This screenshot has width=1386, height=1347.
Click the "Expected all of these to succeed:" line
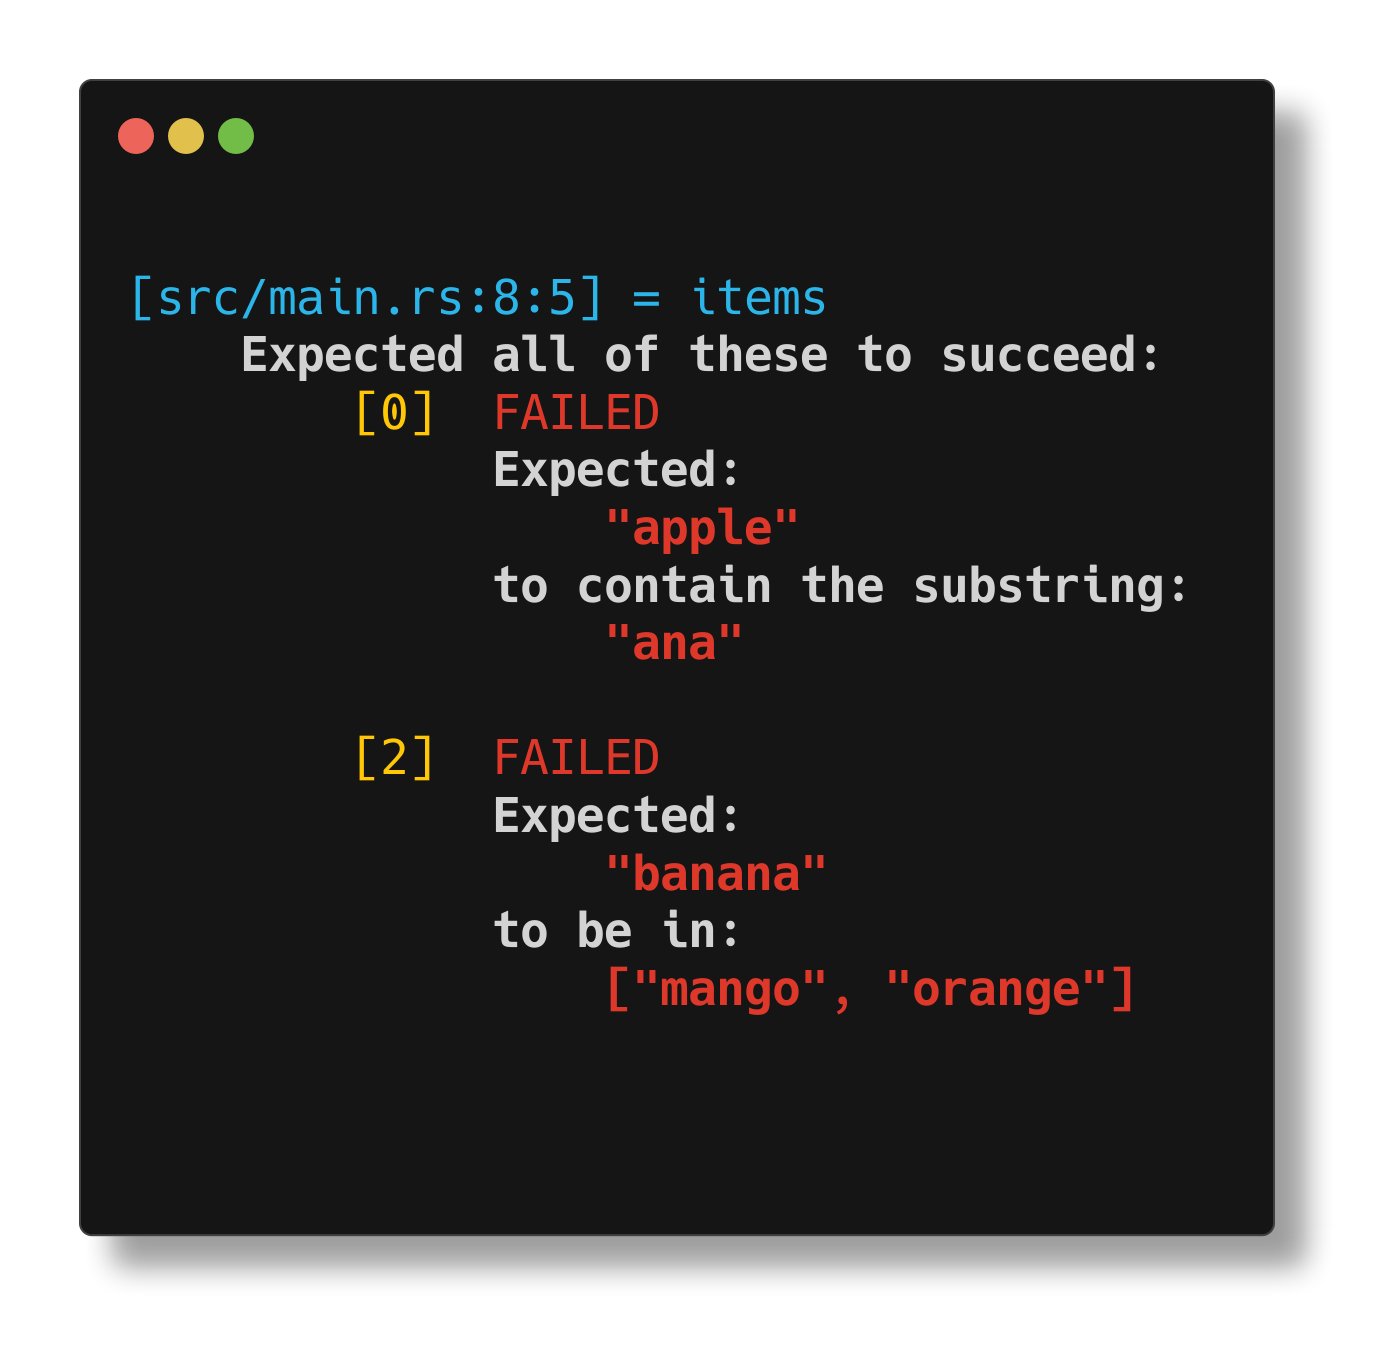point(700,355)
